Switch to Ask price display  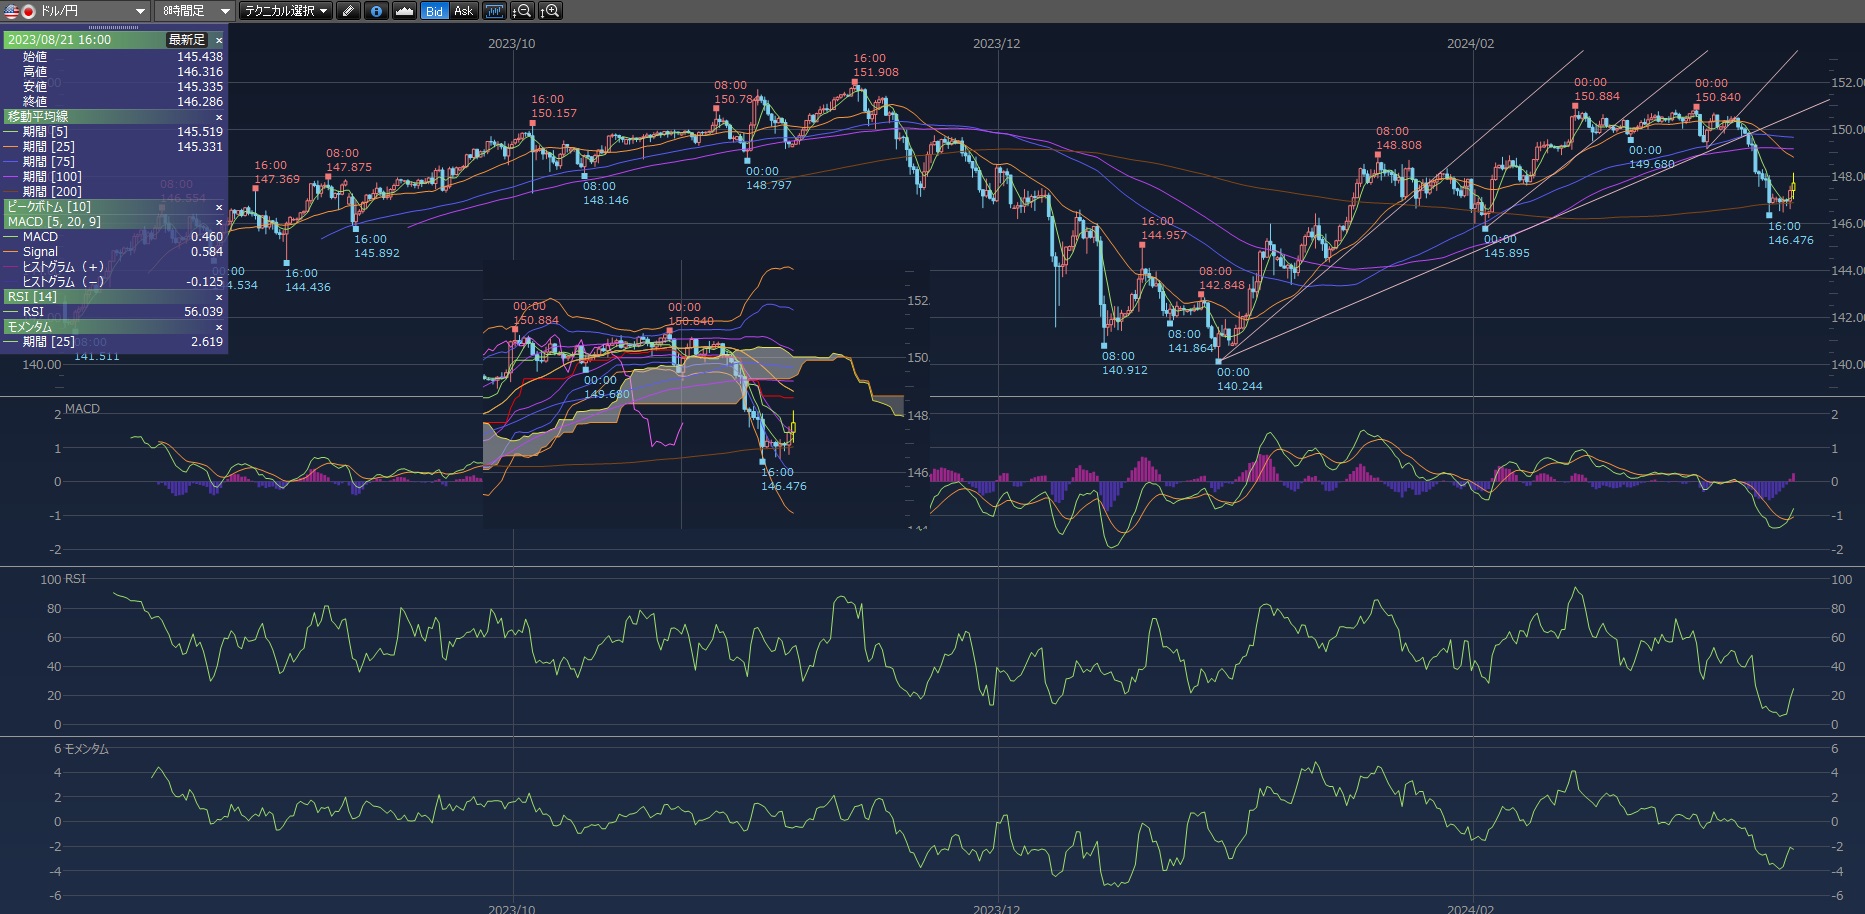point(463,11)
